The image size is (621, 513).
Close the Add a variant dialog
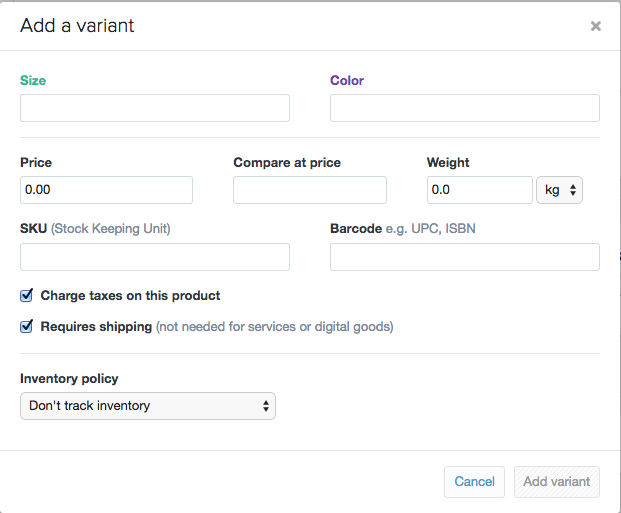(x=596, y=26)
